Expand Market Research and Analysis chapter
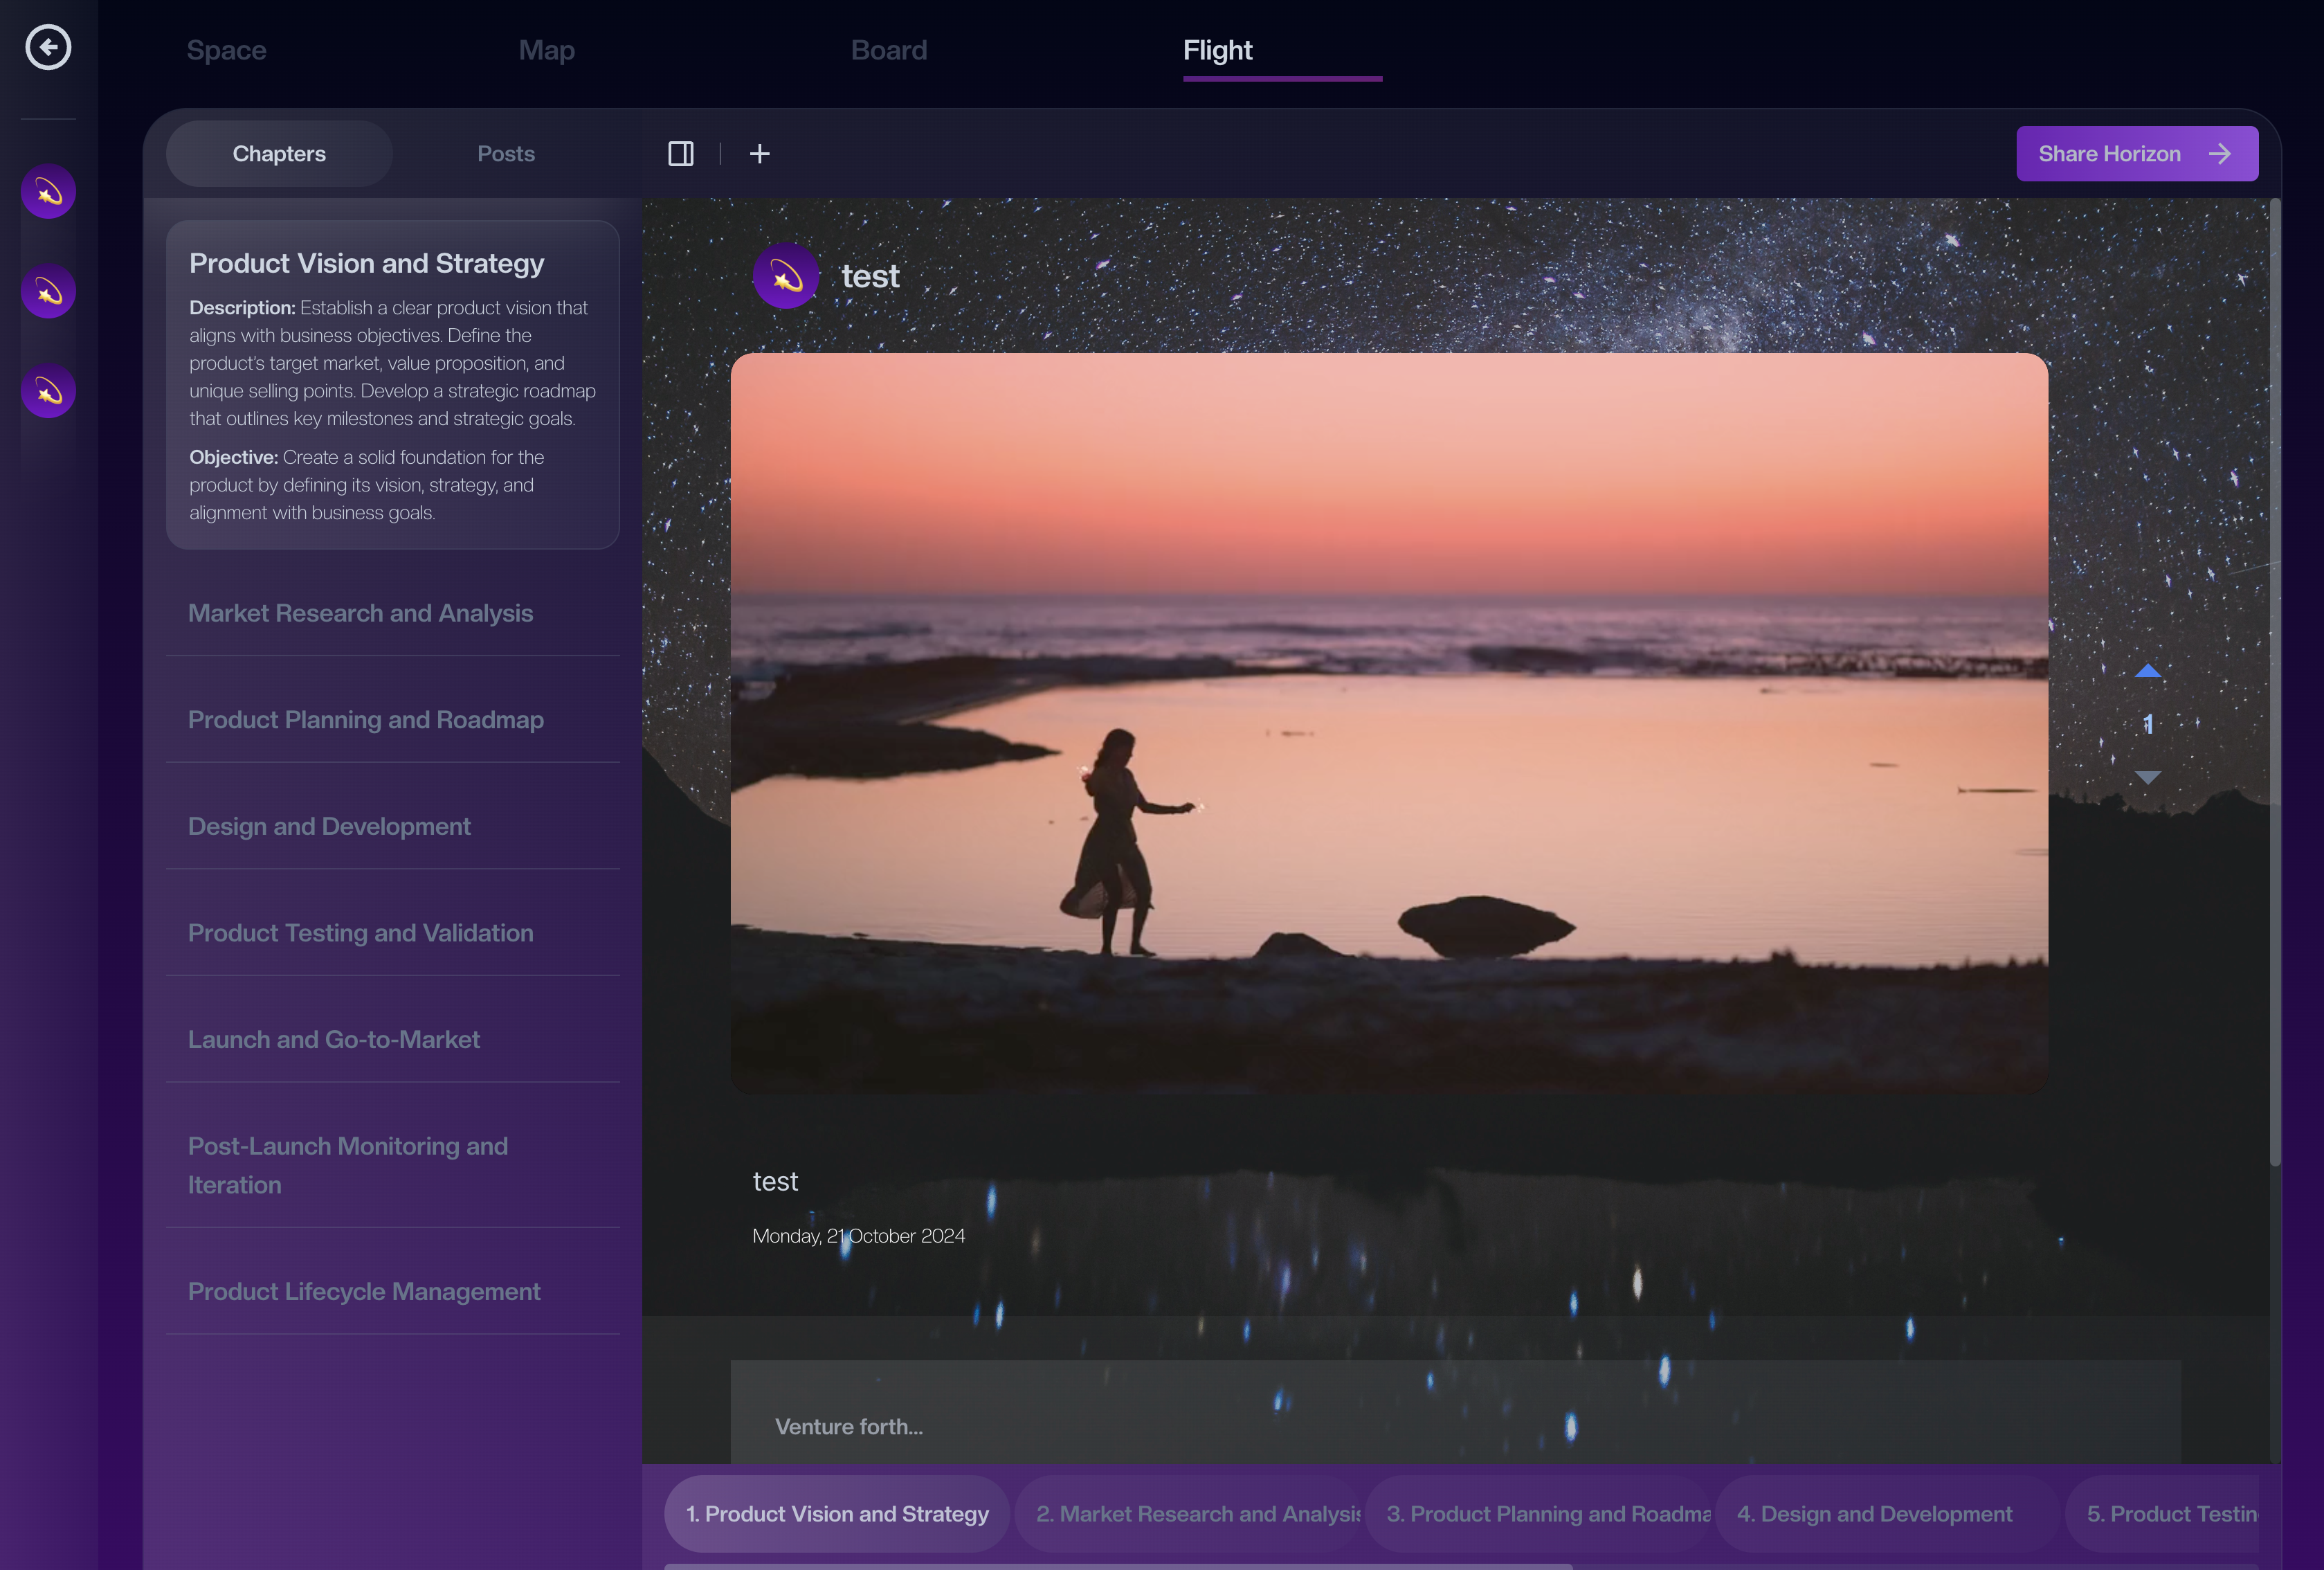This screenshot has width=2324, height=1570. coord(360,613)
